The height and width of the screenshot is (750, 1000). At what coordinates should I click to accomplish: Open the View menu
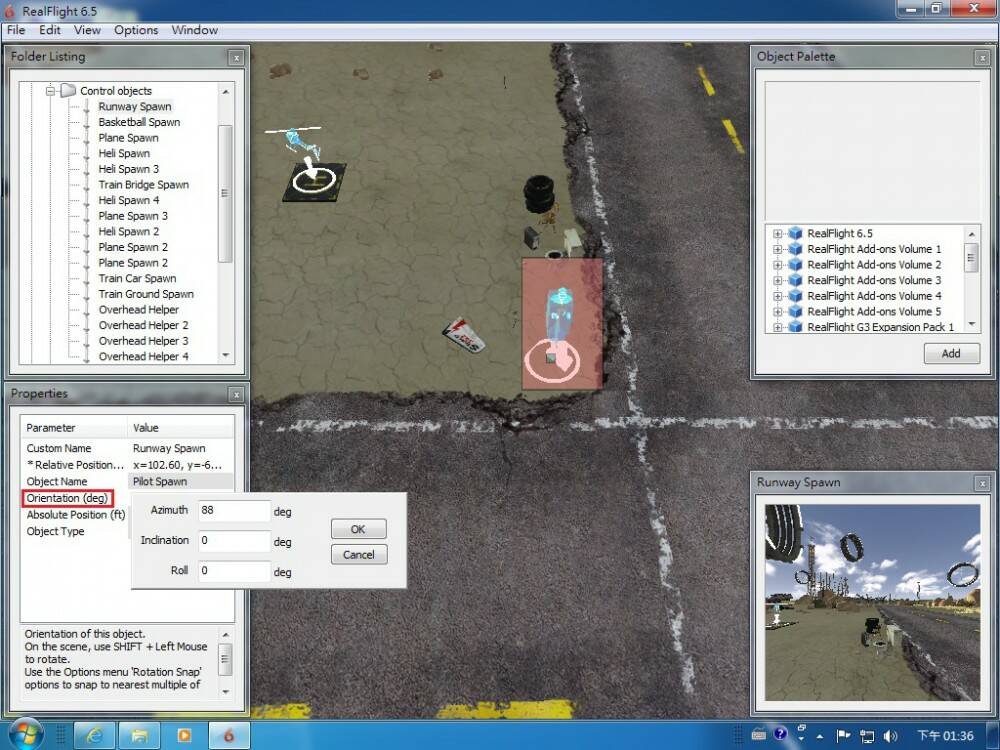87,30
